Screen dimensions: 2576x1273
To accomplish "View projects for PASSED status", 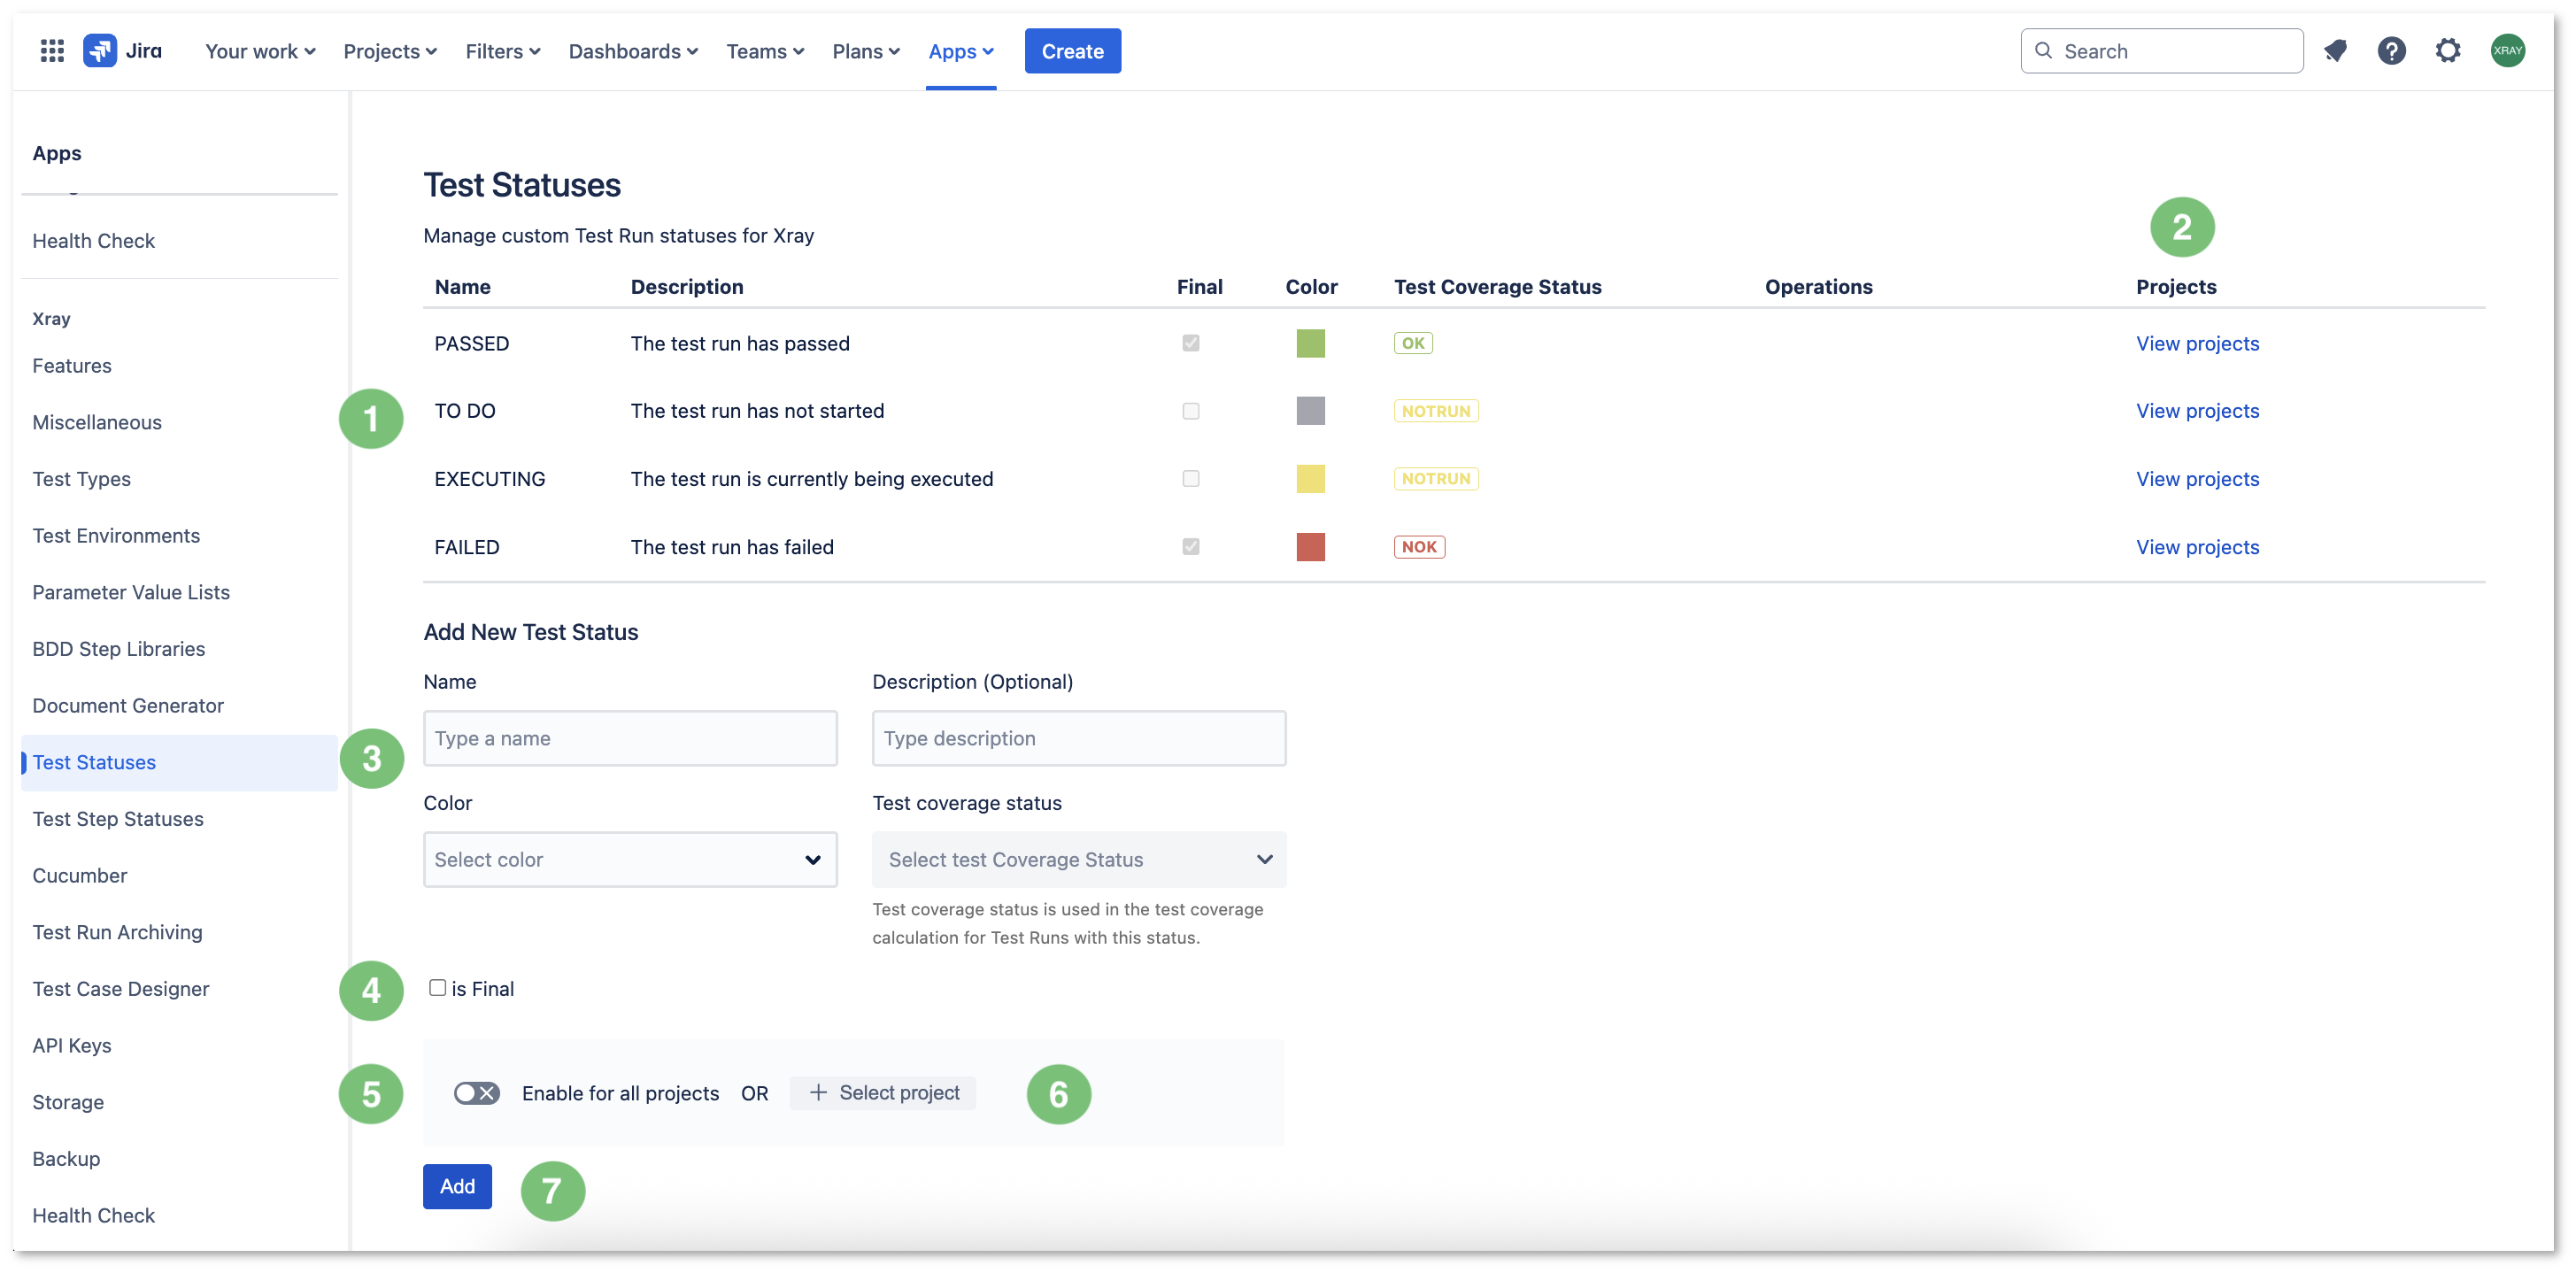I will tap(2197, 343).
